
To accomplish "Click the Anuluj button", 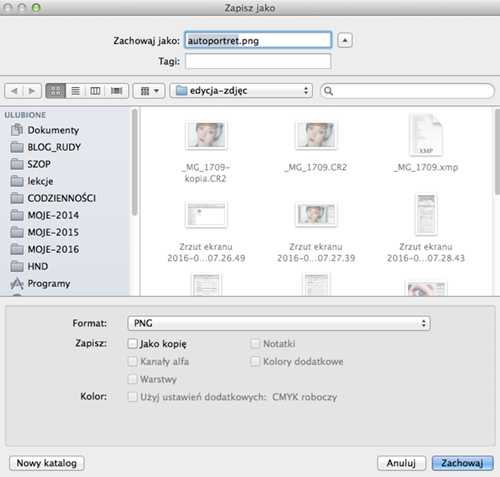I will point(401,463).
